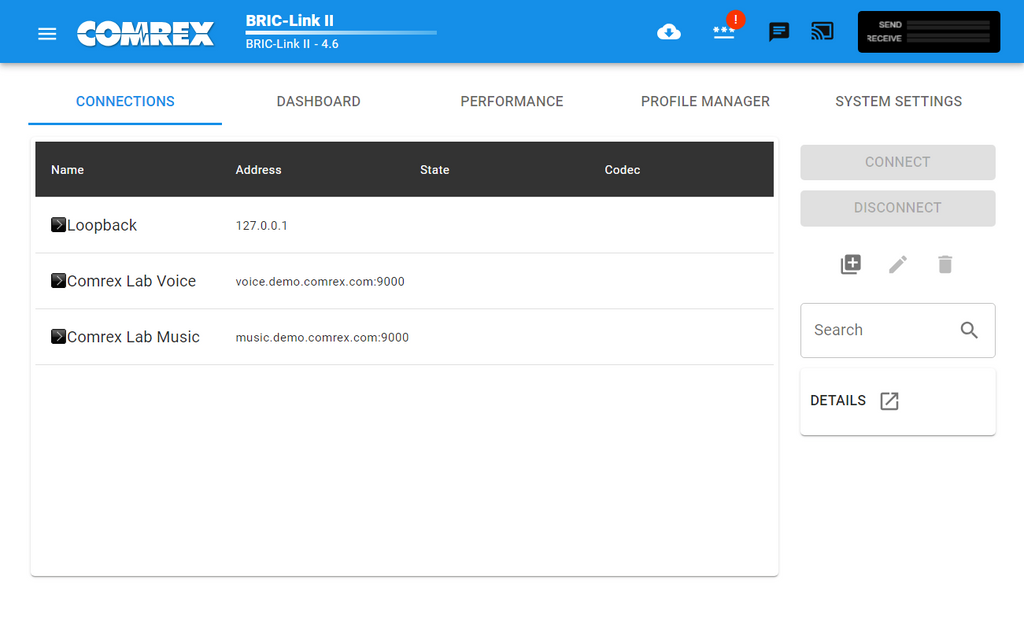This screenshot has height=624, width=1024.
Task: Open the password alert icon
Action: 724,32
